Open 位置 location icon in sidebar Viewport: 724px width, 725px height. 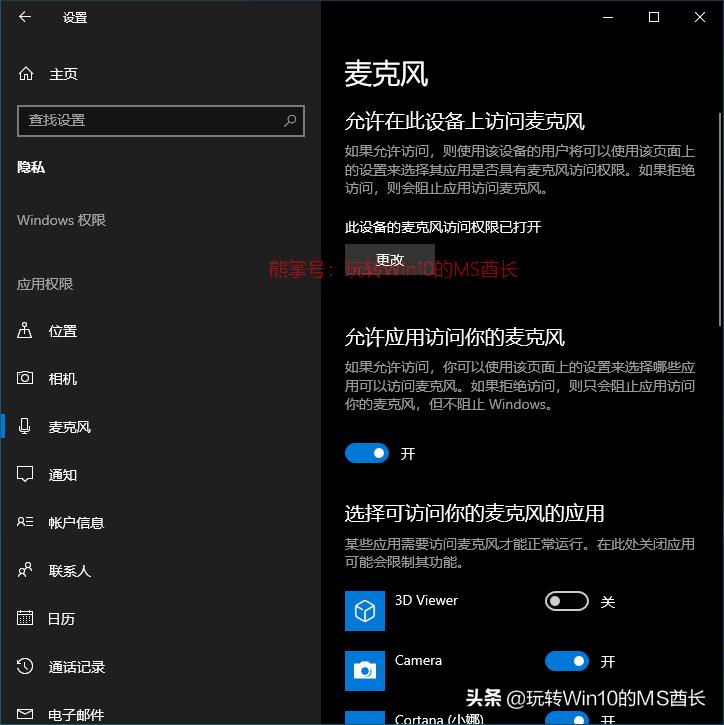[25, 331]
